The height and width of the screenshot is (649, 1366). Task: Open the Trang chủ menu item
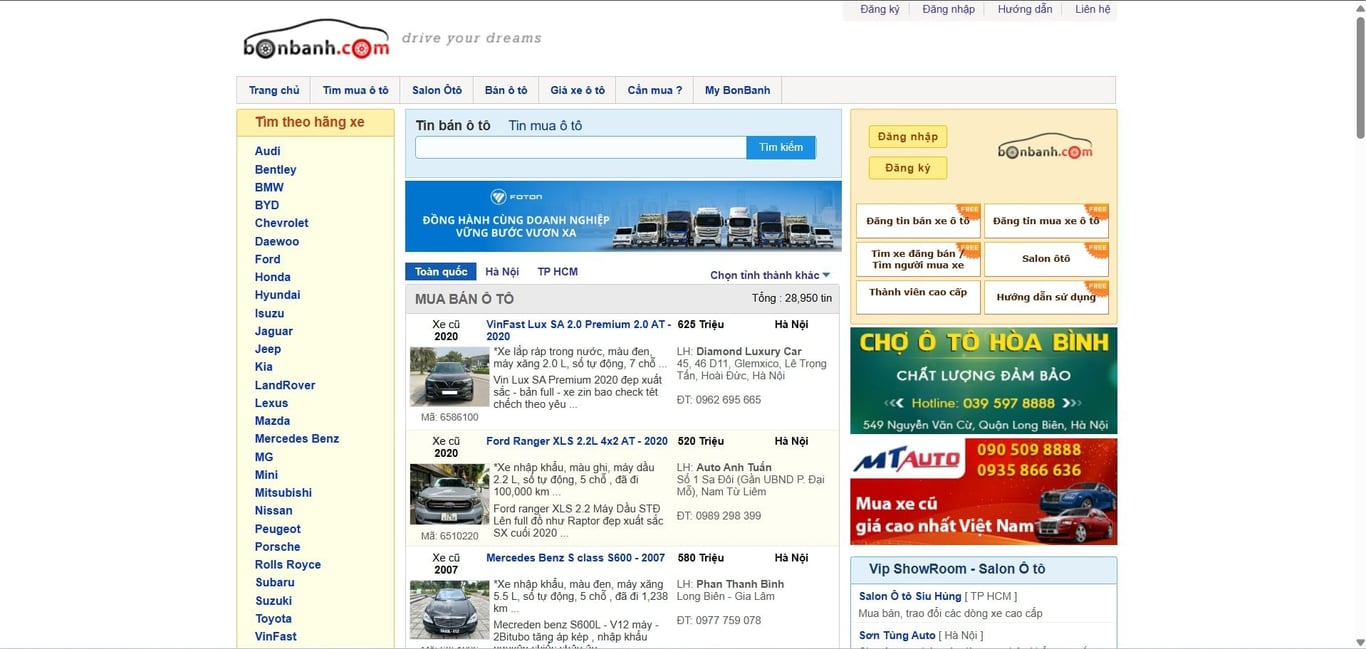[x=274, y=90]
